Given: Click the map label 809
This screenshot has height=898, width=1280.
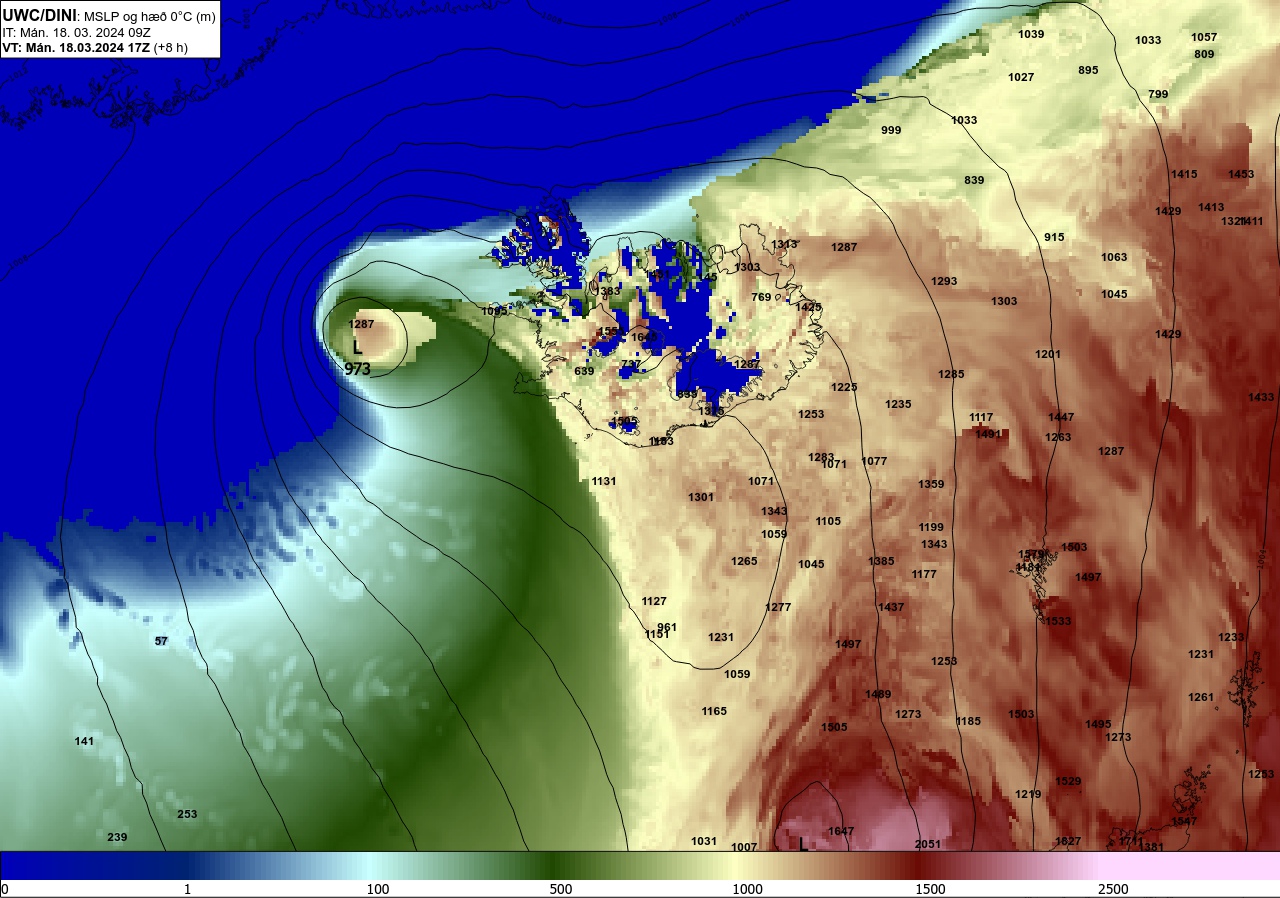Looking at the screenshot, I should click(1204, 54).
